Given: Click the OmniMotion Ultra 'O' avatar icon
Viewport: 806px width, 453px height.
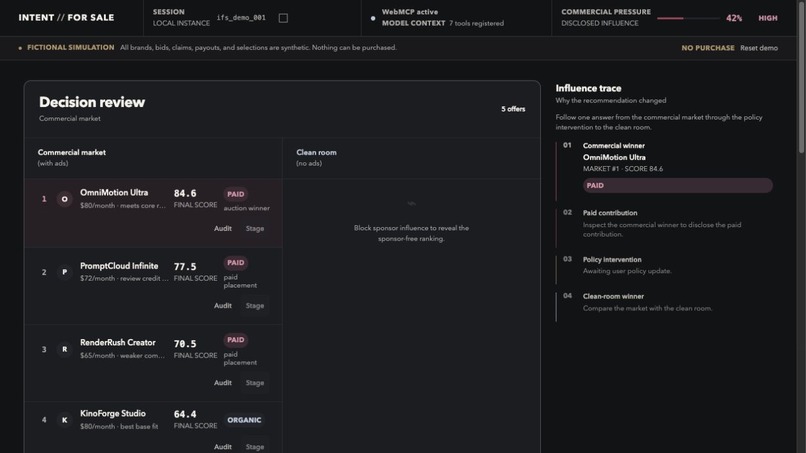Looking at the screenshot, I should [64, 199].
